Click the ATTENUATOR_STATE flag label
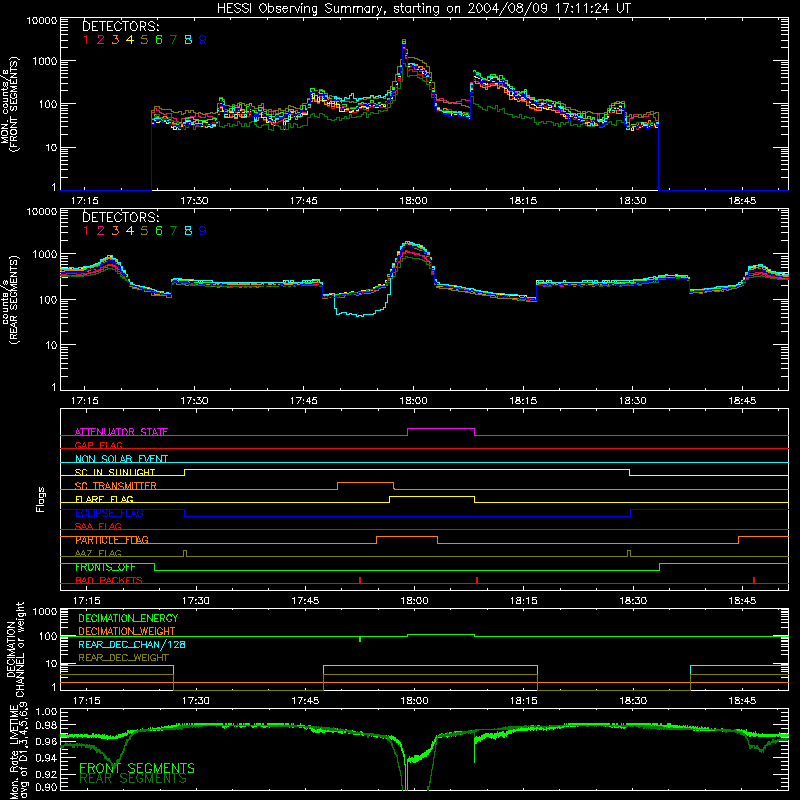Screen dimensions: 800x800 click(x=121, y=432)
